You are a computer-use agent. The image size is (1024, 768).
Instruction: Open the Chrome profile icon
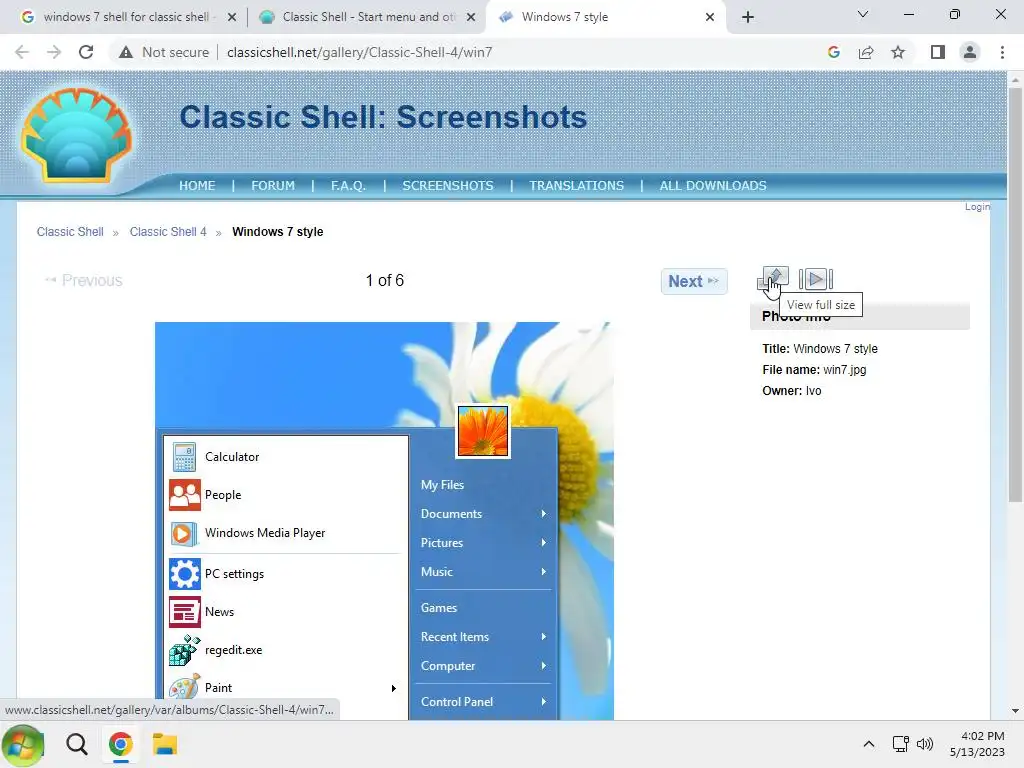[x=970, y=52]
